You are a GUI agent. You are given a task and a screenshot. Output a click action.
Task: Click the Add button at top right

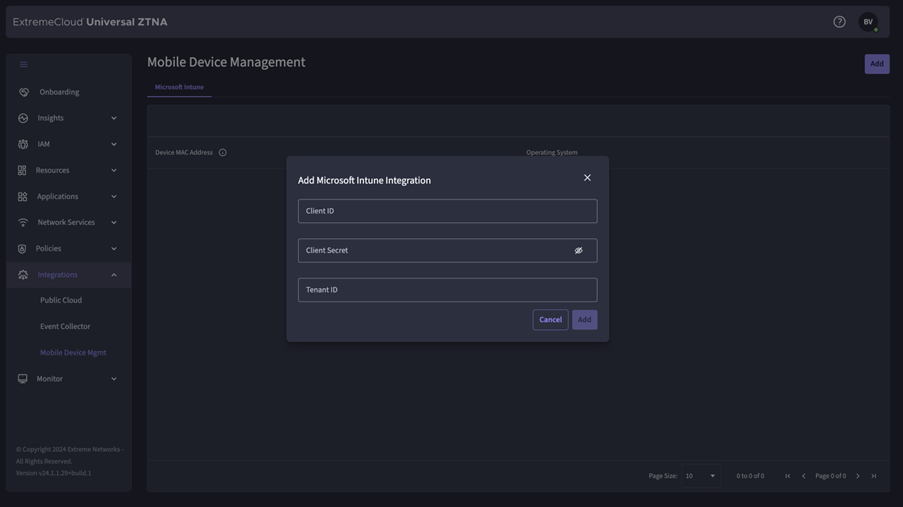click(876, 64)
